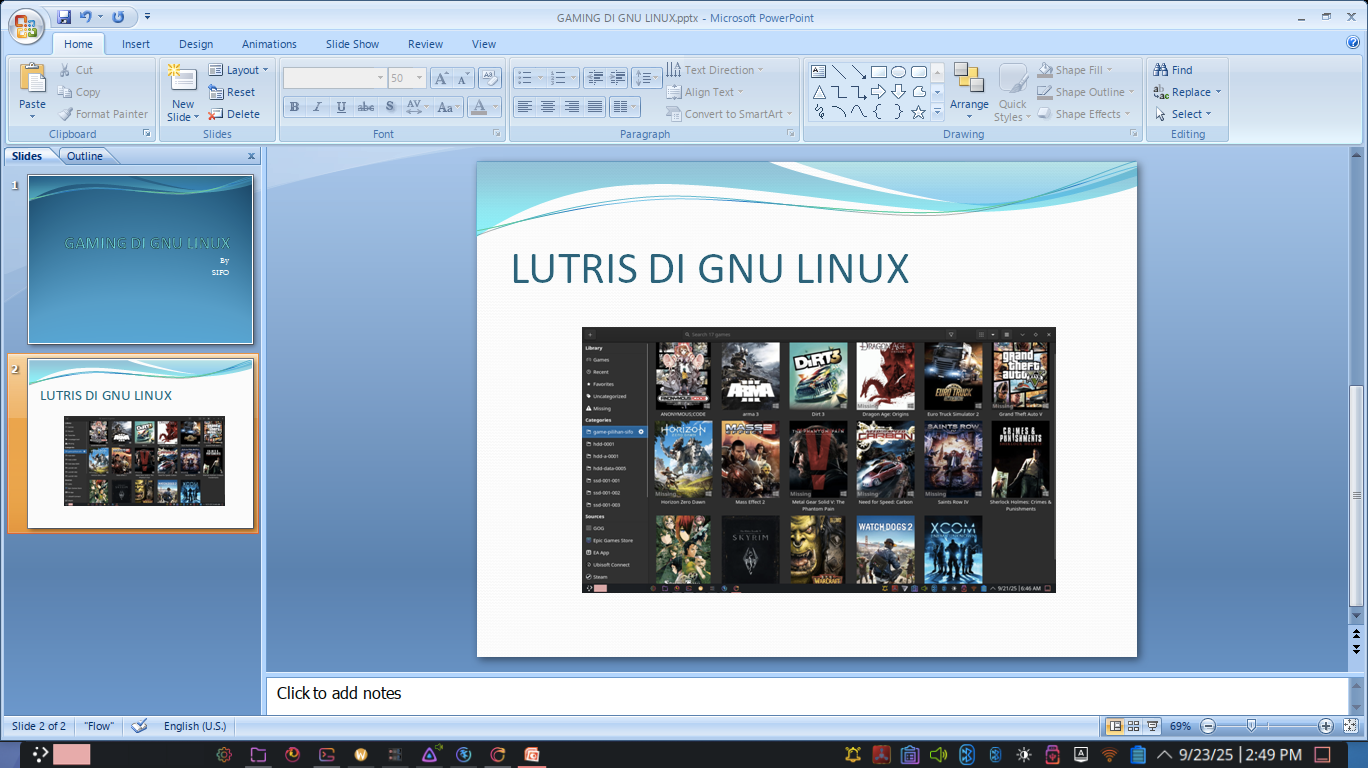
Task: Start Slide Show from status bar
Action: coord(1153,726)
